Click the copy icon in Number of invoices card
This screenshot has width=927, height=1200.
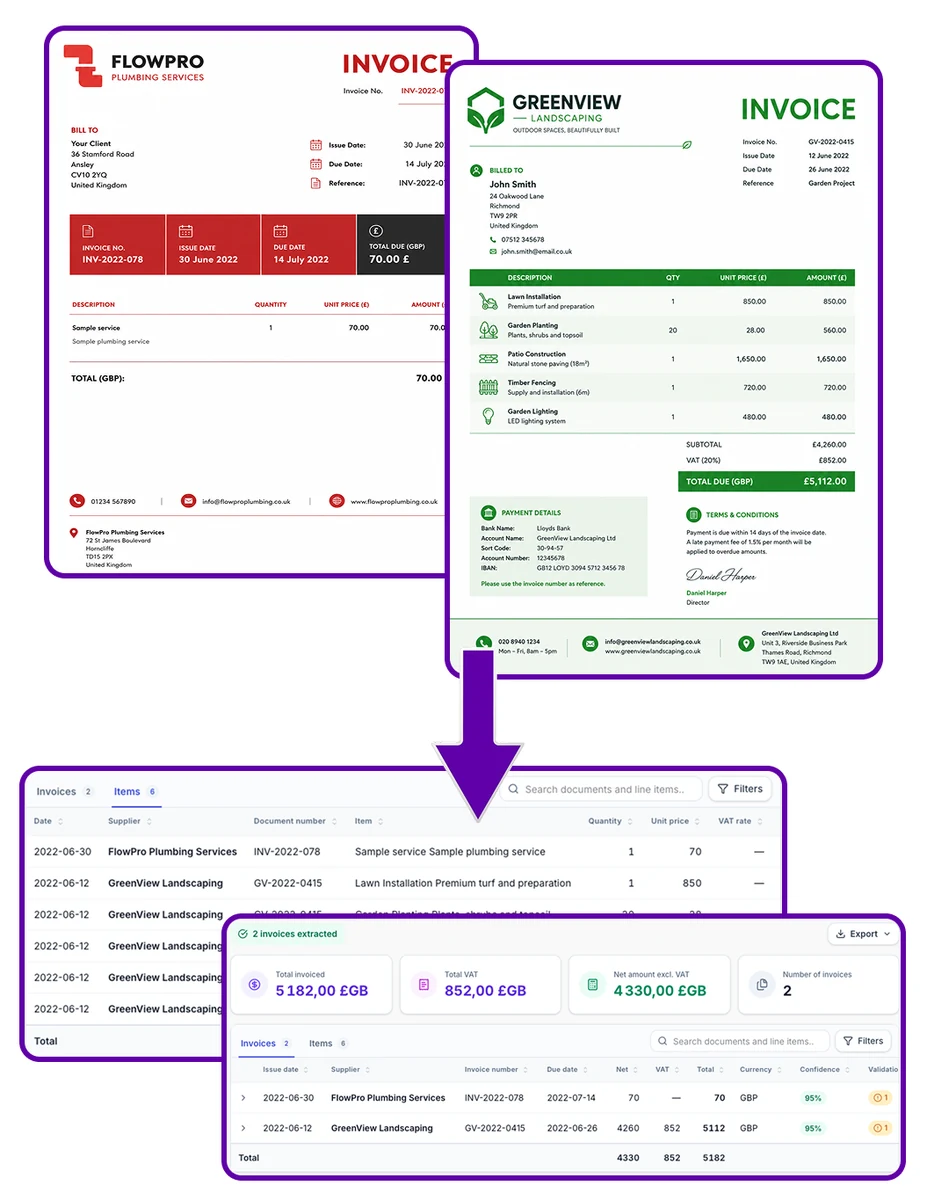[762, 985]
